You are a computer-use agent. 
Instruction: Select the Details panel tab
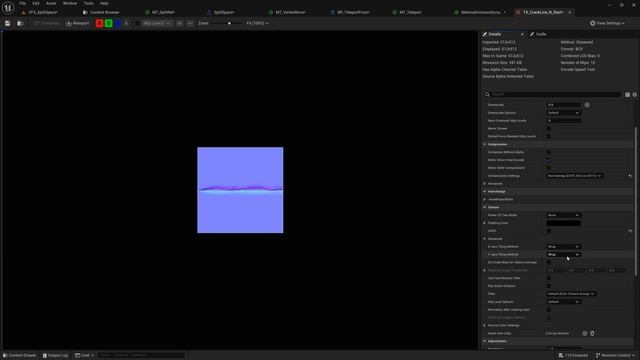494,34
